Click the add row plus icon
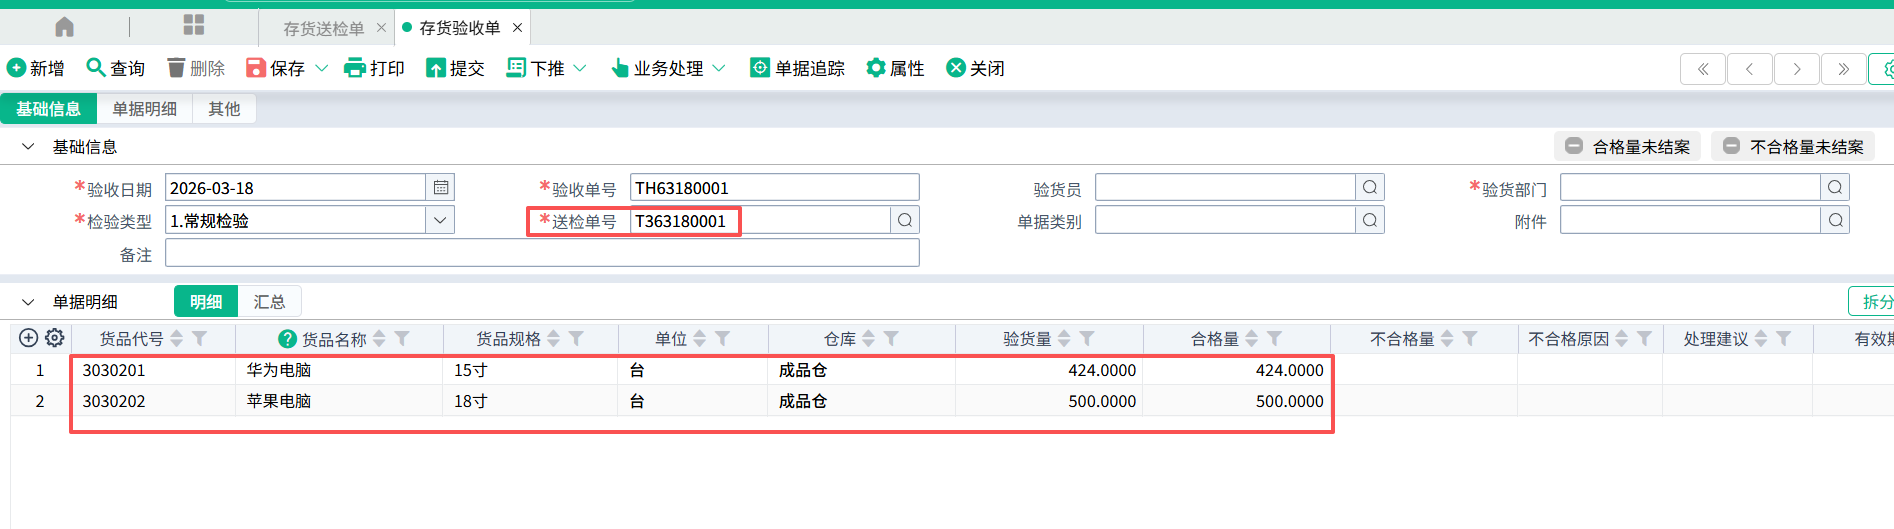The image size is (1894, 529). (x=29, y=338)
